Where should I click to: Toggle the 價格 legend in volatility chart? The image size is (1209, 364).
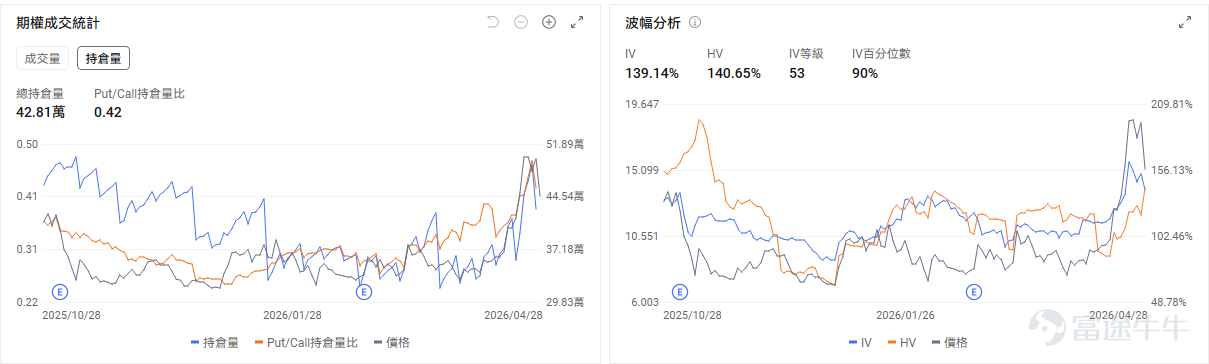[950, 342]
